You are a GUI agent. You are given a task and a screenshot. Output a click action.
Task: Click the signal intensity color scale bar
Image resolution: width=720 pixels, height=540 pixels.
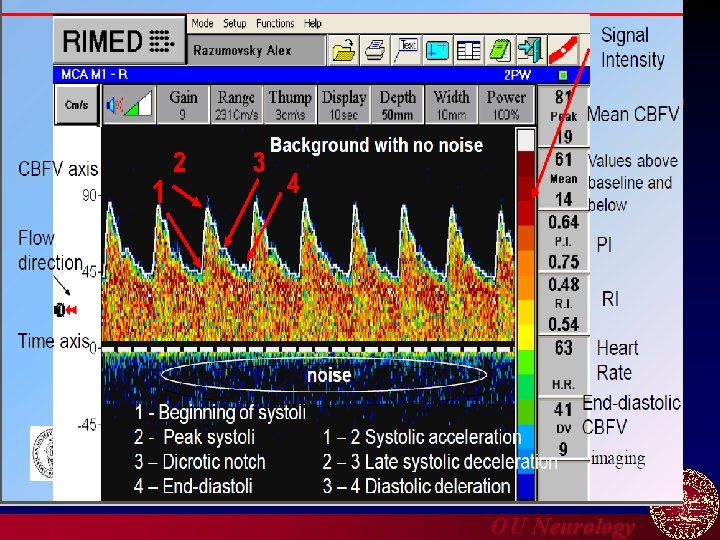[x=526, y=315]
